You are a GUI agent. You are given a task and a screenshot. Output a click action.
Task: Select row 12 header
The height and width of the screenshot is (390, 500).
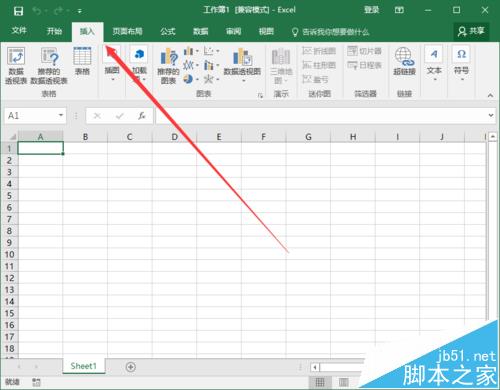click(9, 278)
